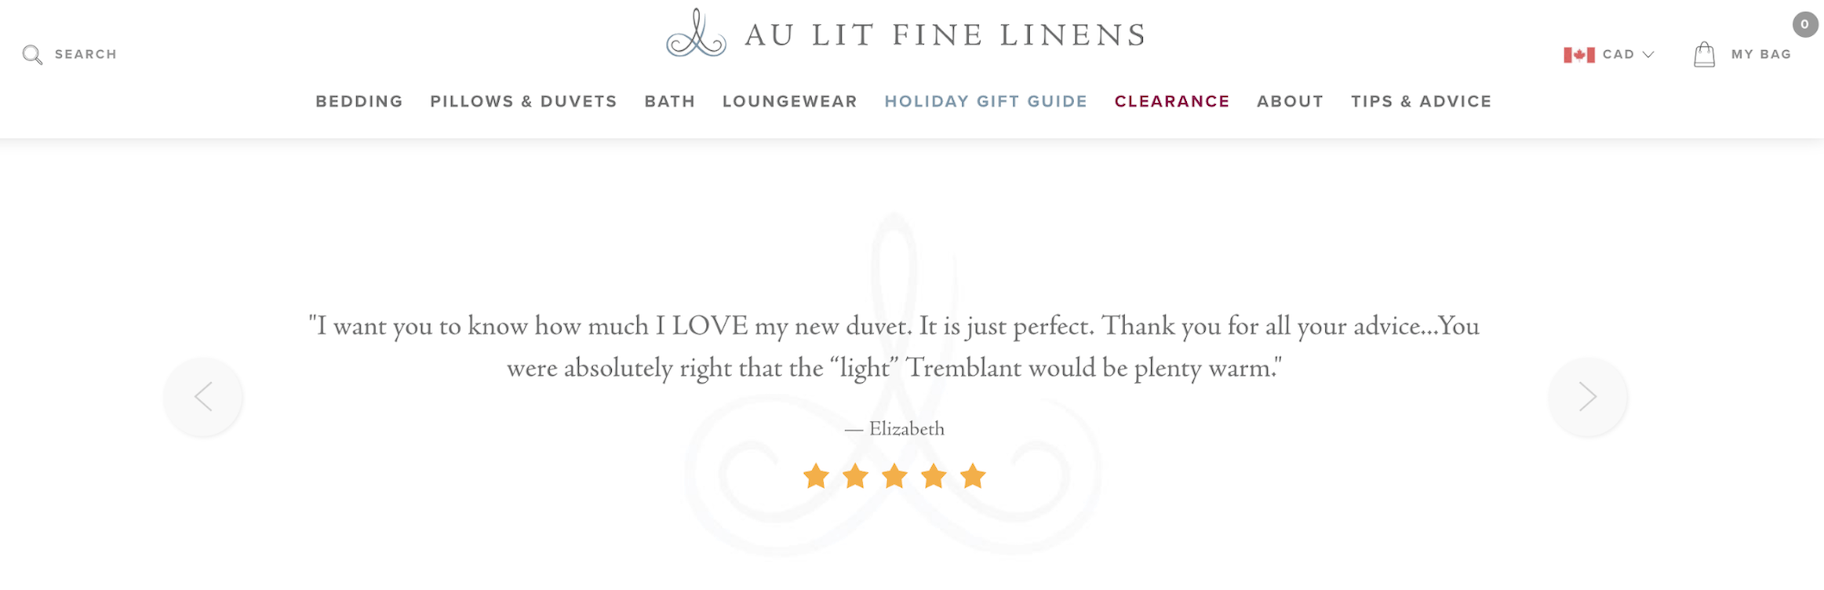Open the shopping bag icon
1824x590 pixels.
point(1704,54)
